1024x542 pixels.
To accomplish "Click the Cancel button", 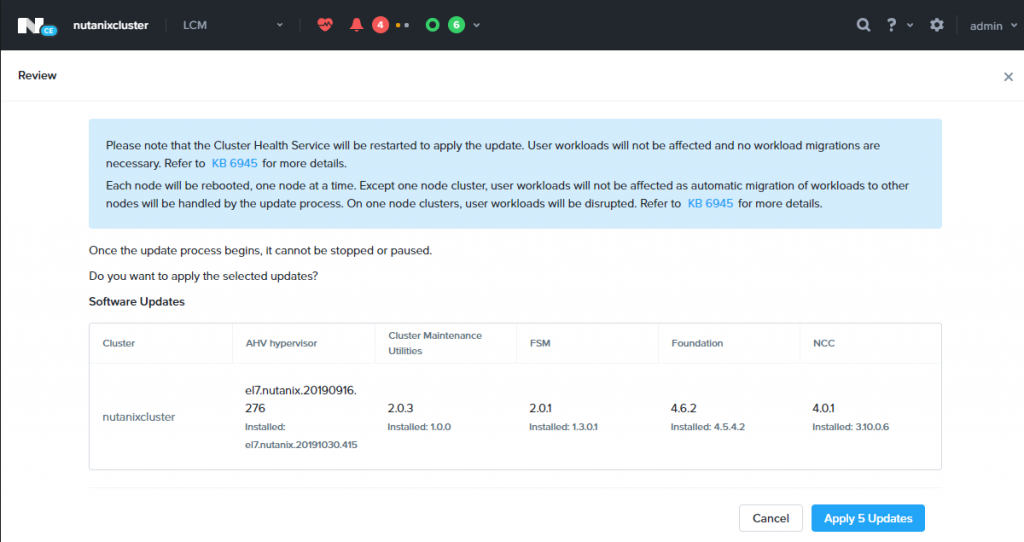I will (771, 518).
